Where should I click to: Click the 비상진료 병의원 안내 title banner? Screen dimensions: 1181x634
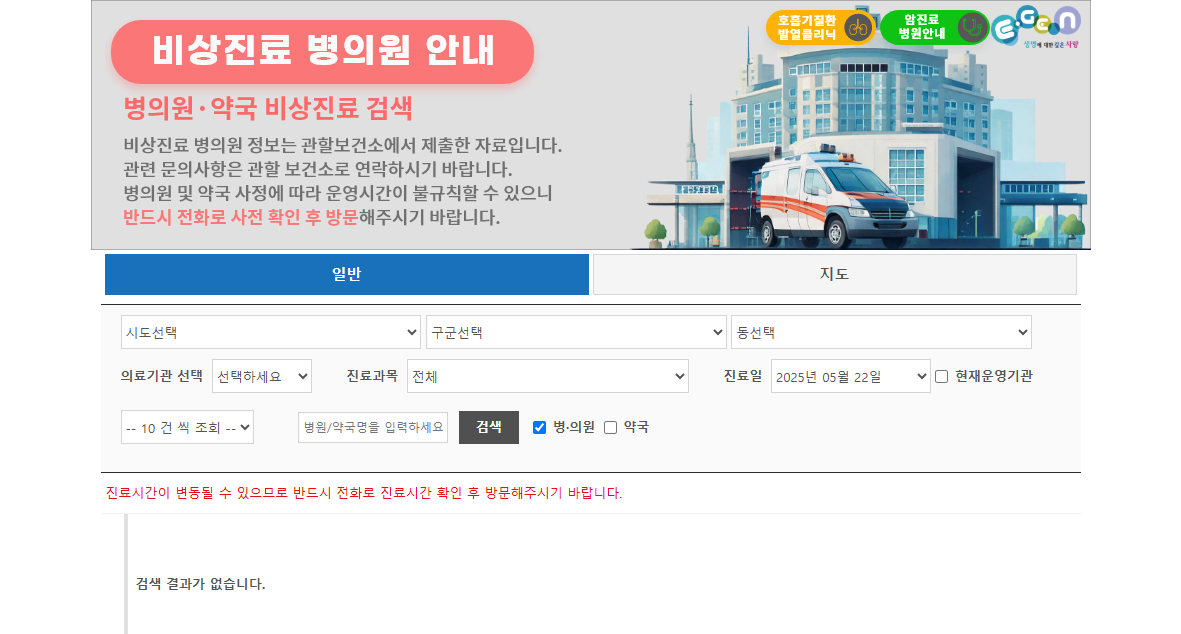[x=322, y=51]
